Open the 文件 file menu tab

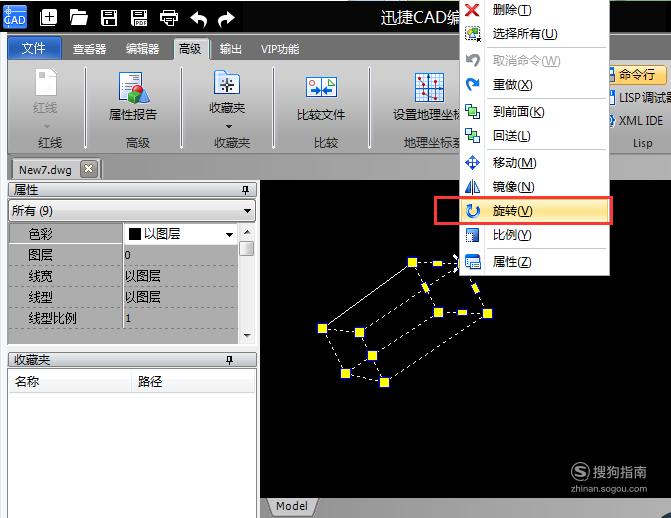point(34,48)
